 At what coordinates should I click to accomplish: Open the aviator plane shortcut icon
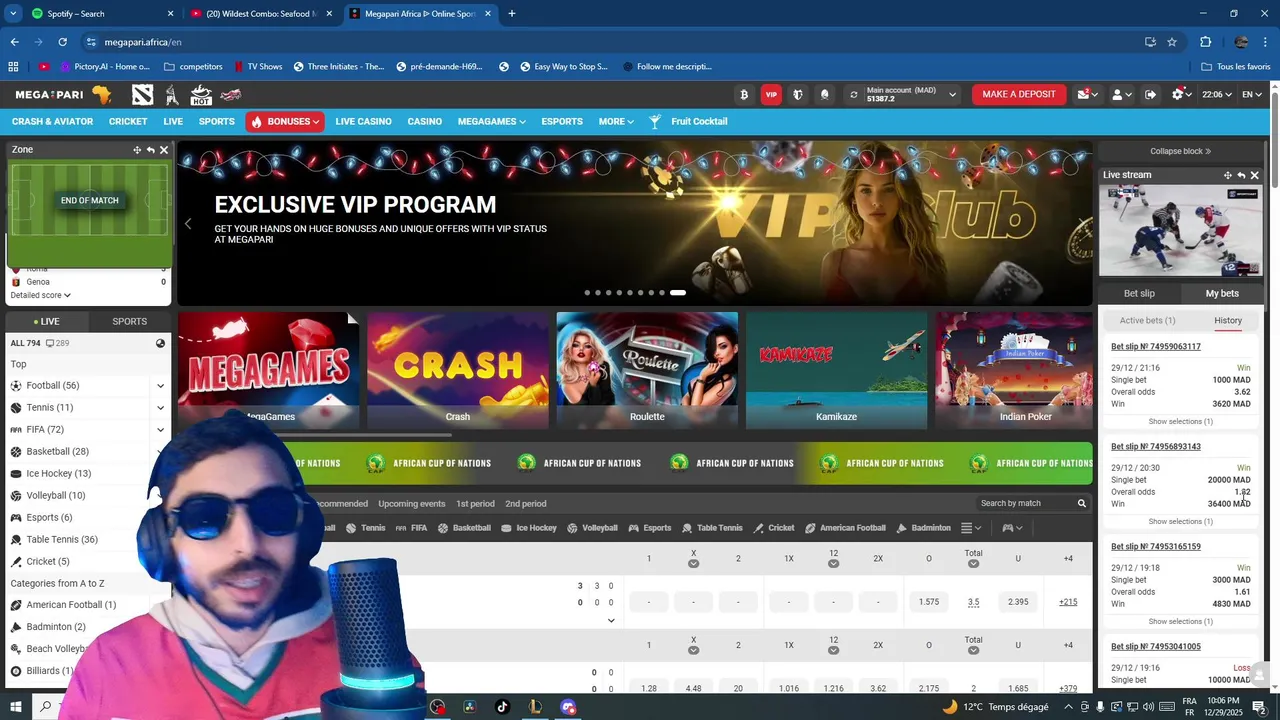point(231,94)
